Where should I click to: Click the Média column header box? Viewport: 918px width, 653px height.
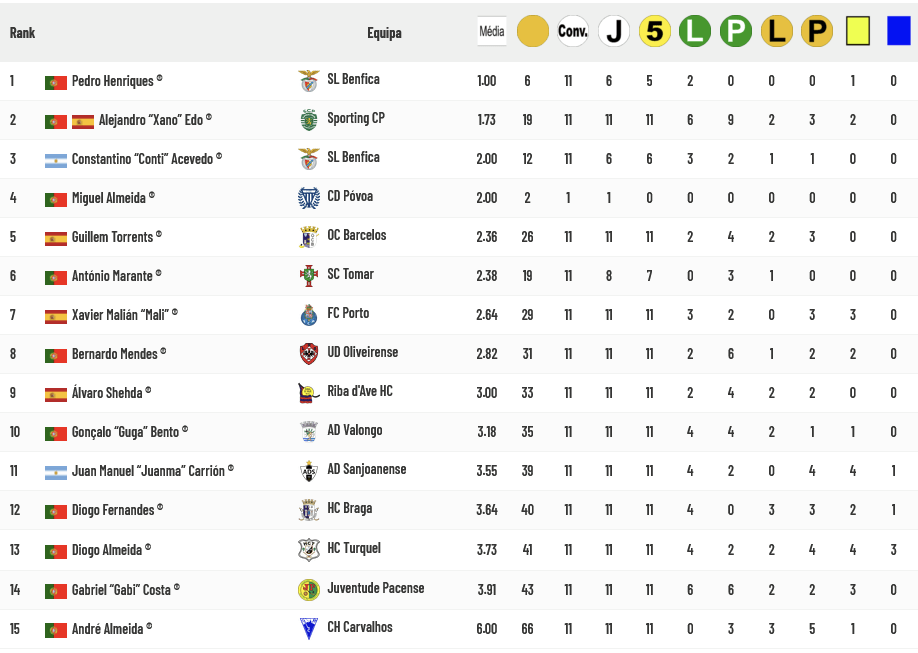coord(492,32)
